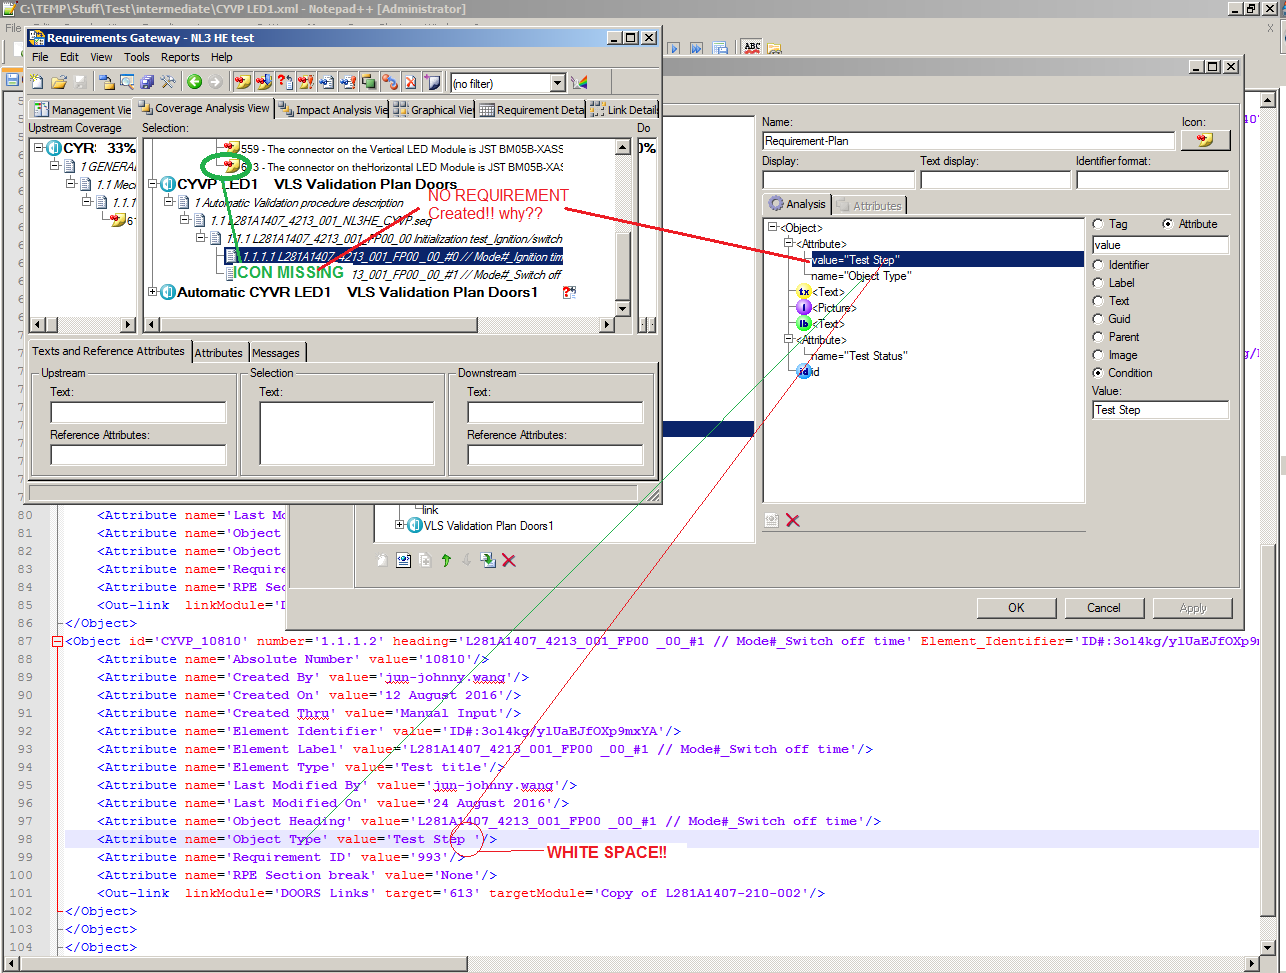Viewport: 1286px width, 973px height.
Task: Click the Icon picker button in Requirement-Plan dialog
Action: [x=1205, y=141]
